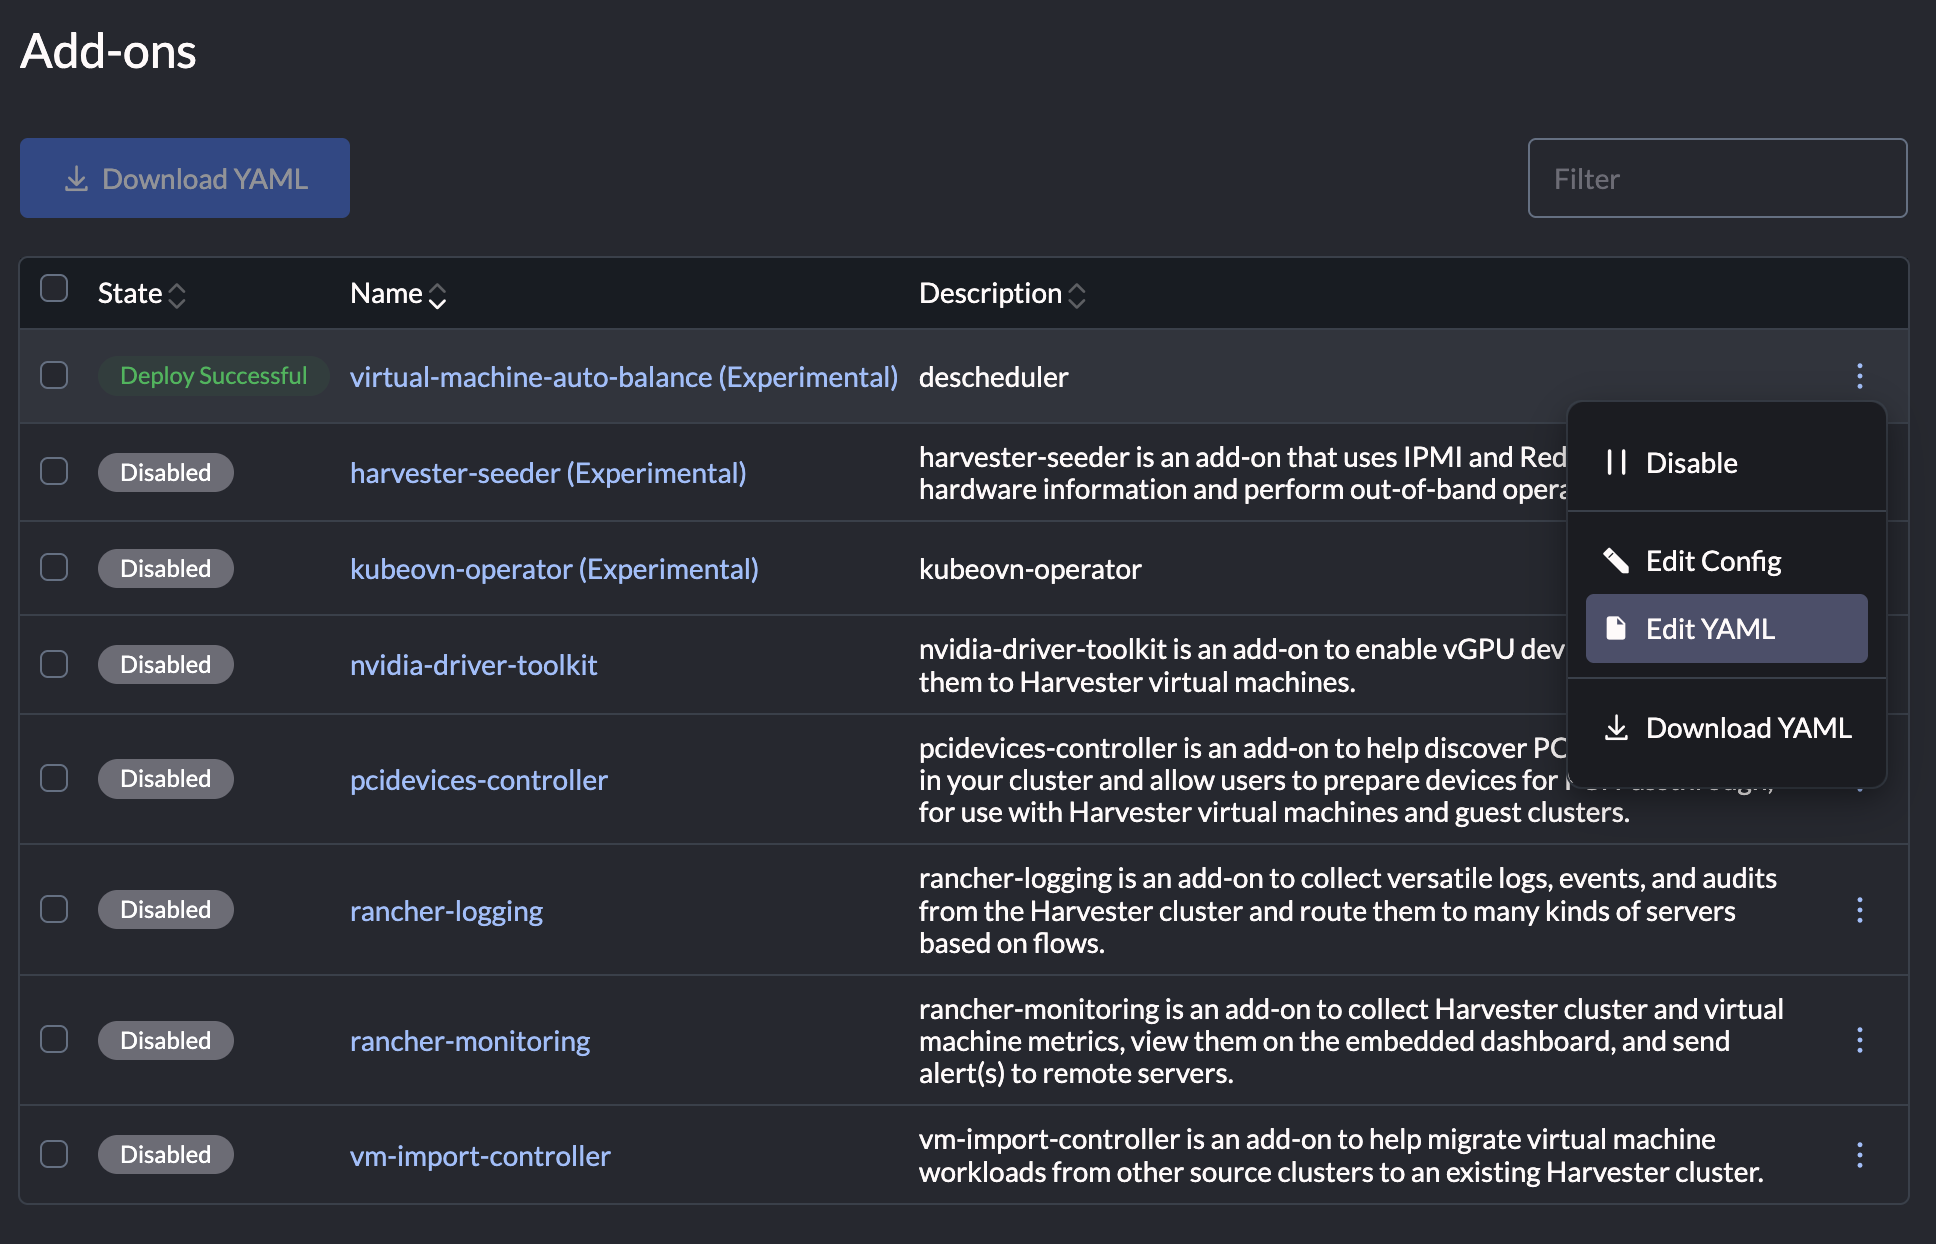1936x1244 pixels.
Task: Open actions menu for virtual-machine-auto-balance row
Action: [1859, 376]
